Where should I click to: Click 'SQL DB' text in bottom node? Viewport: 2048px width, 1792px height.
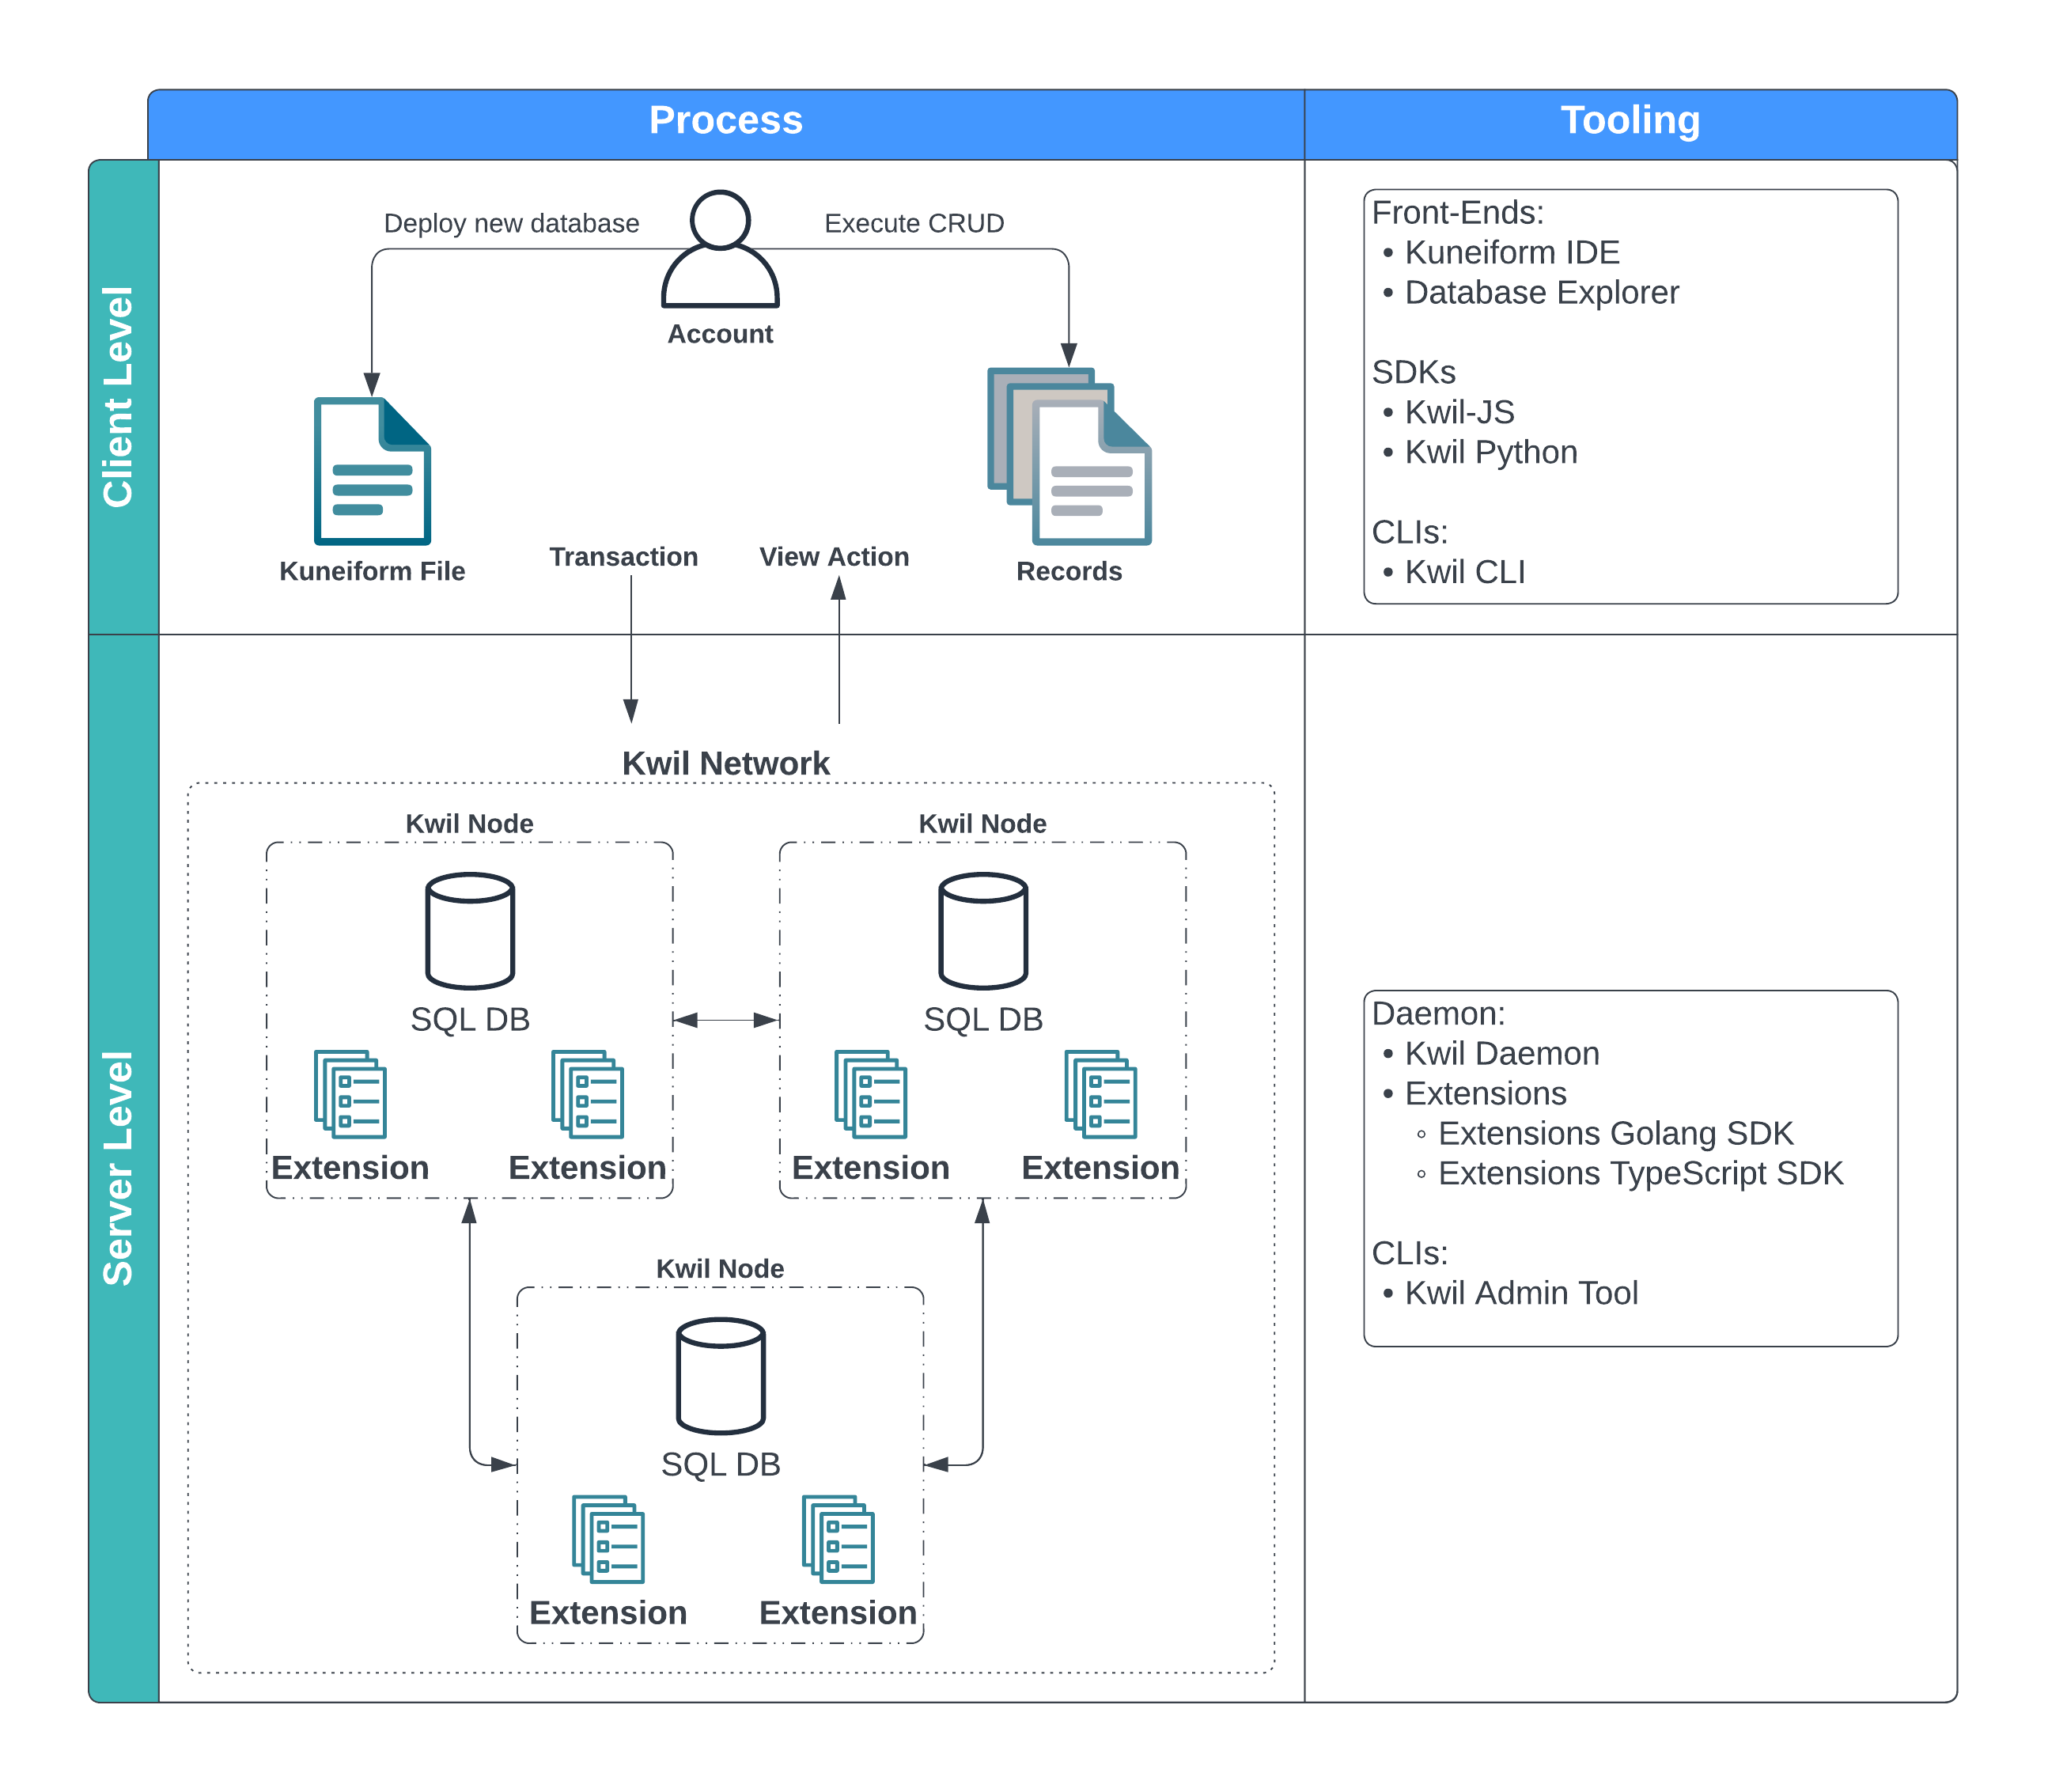(720, 1464)
